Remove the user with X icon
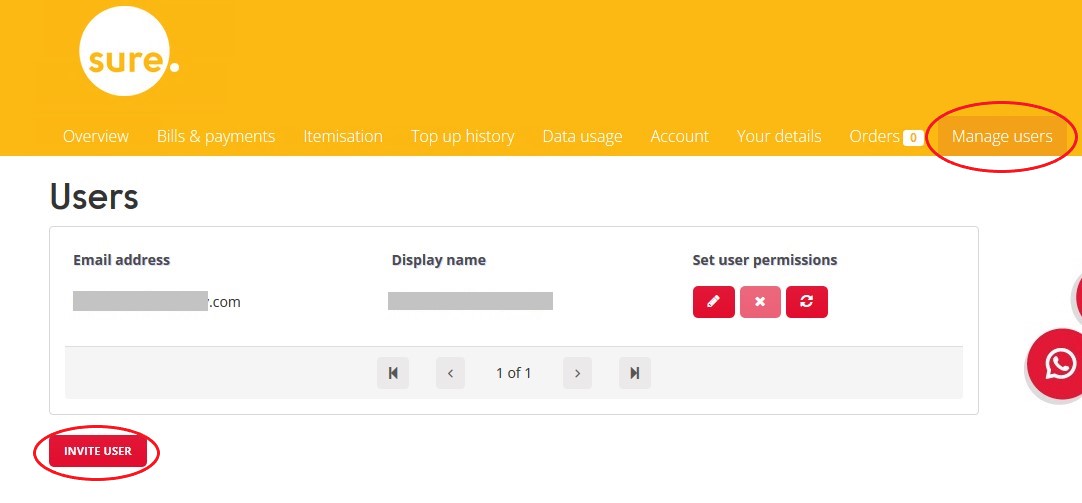Image resolution: width=1082 pixels, height=503 pixels. 760,302
